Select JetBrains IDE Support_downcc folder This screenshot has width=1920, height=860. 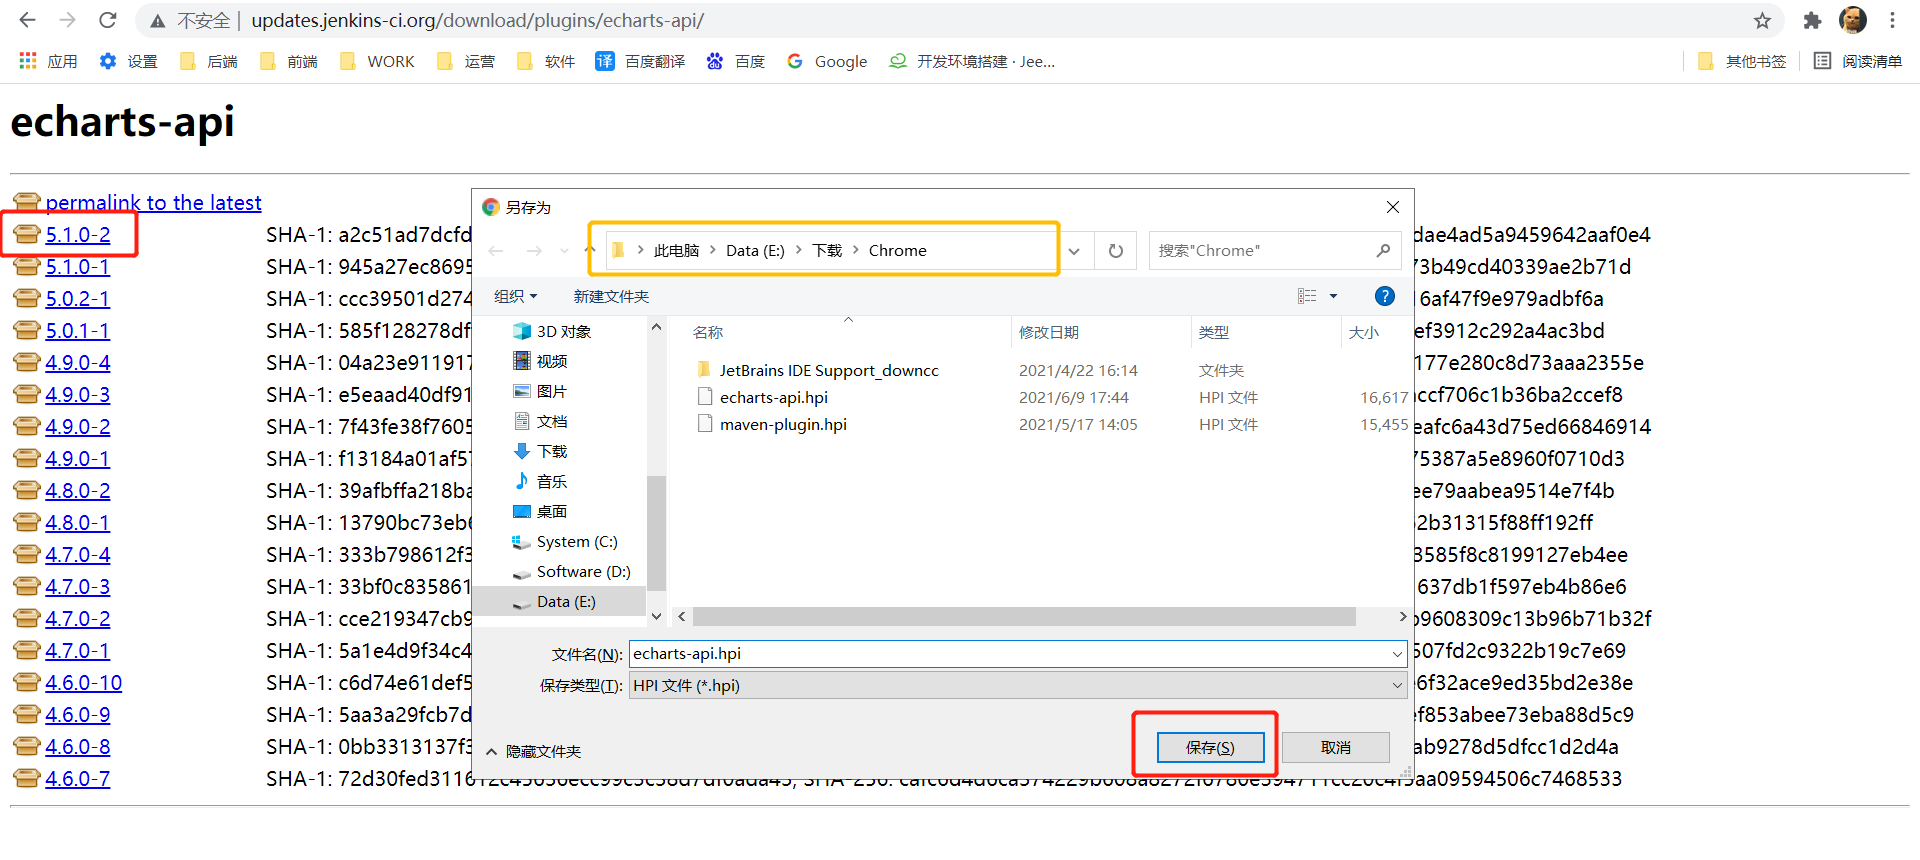click(x=829, y=370)
